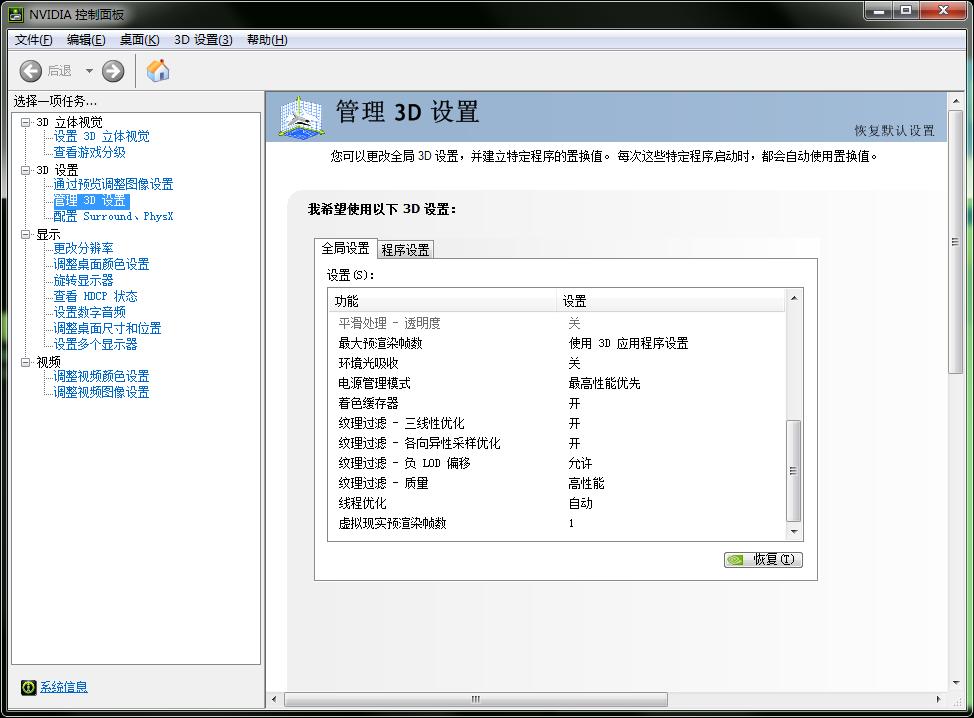Click the NVIDIA logo on the 恢复 button

pos(736,560)
